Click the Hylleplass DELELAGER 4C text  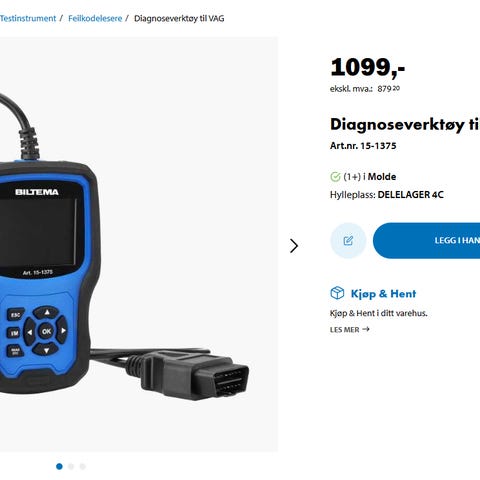[387, 195]
